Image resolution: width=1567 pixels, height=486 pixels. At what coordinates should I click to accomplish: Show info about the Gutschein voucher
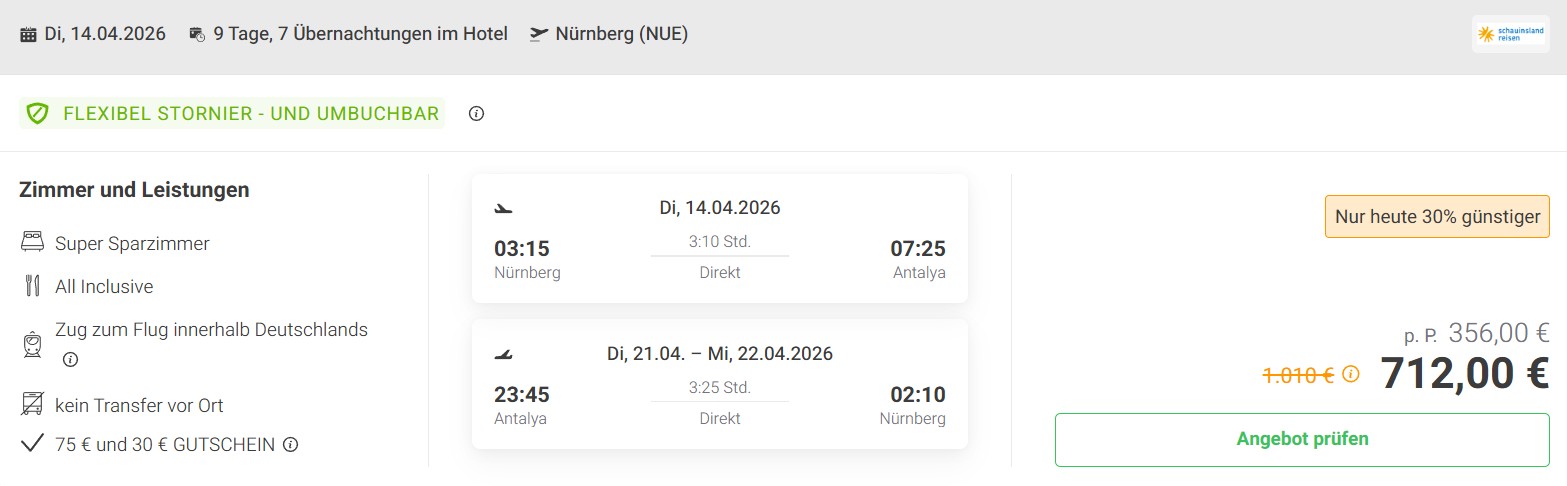point(290,444)
